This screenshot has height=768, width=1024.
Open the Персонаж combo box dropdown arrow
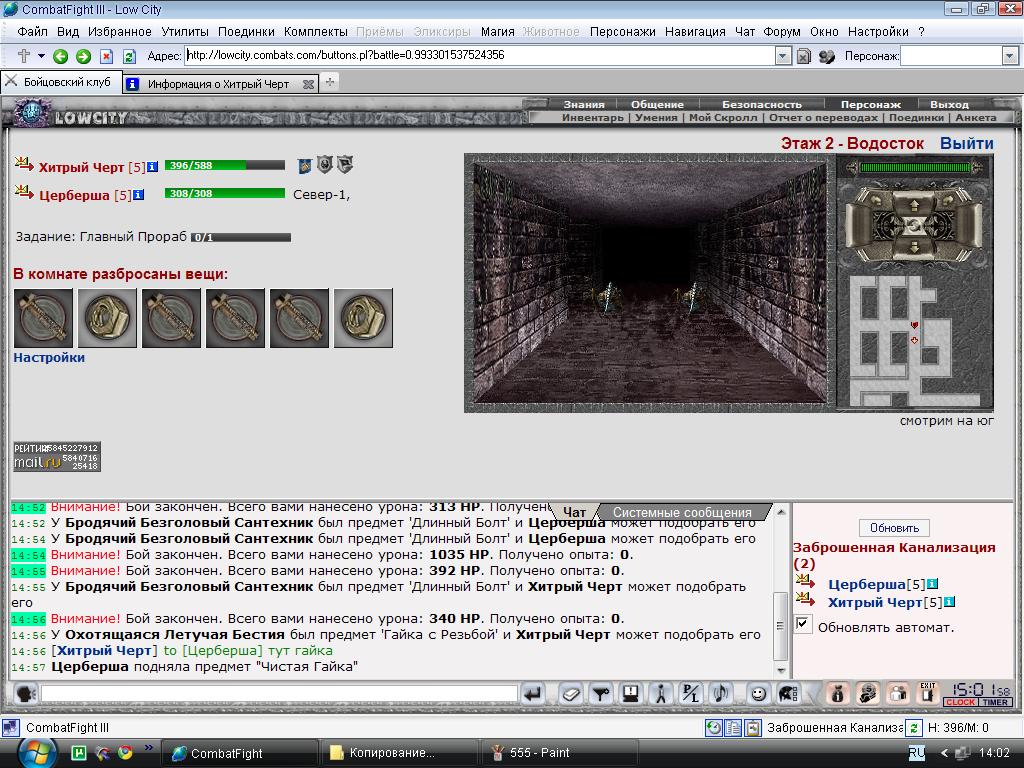[x=1010, y=56]
